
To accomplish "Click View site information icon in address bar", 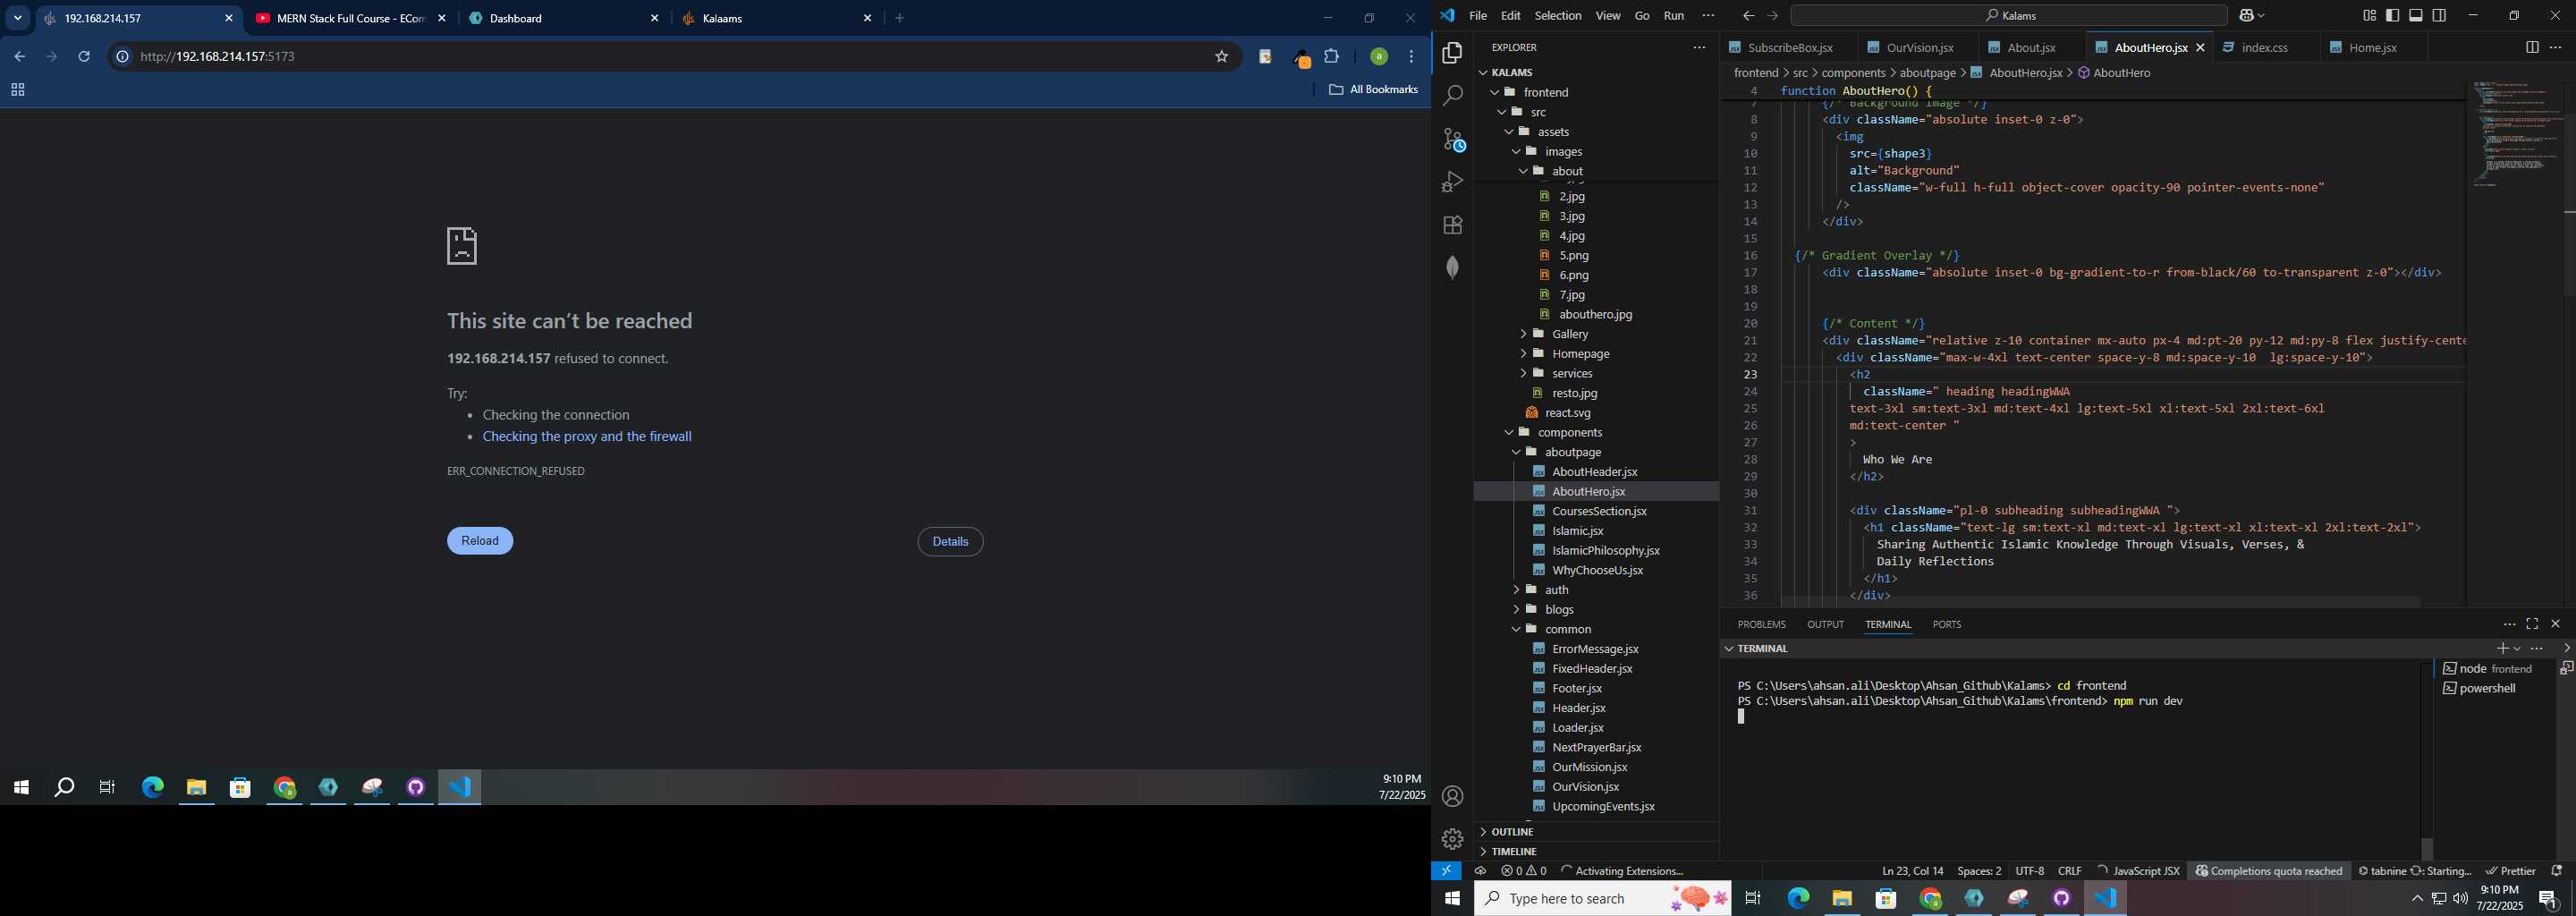I will pos(122,57).
